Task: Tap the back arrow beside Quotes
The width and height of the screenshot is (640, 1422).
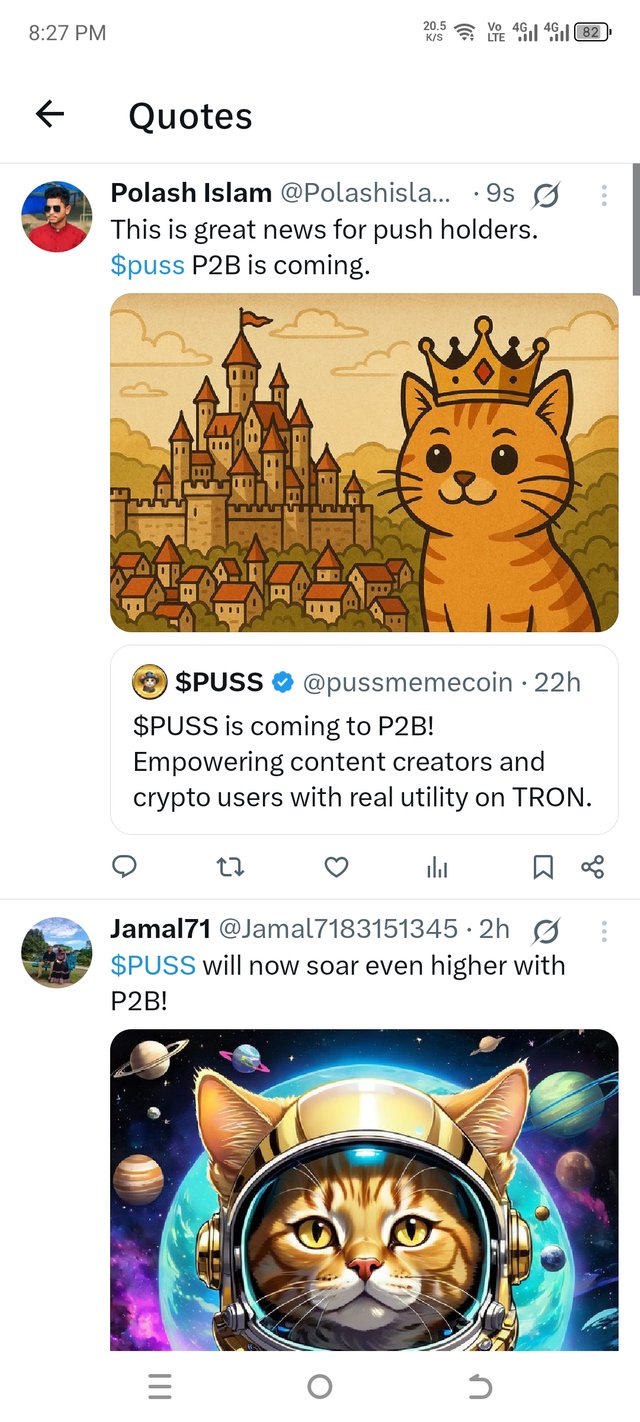Action: pyautogui.click(x=50, y=115)
